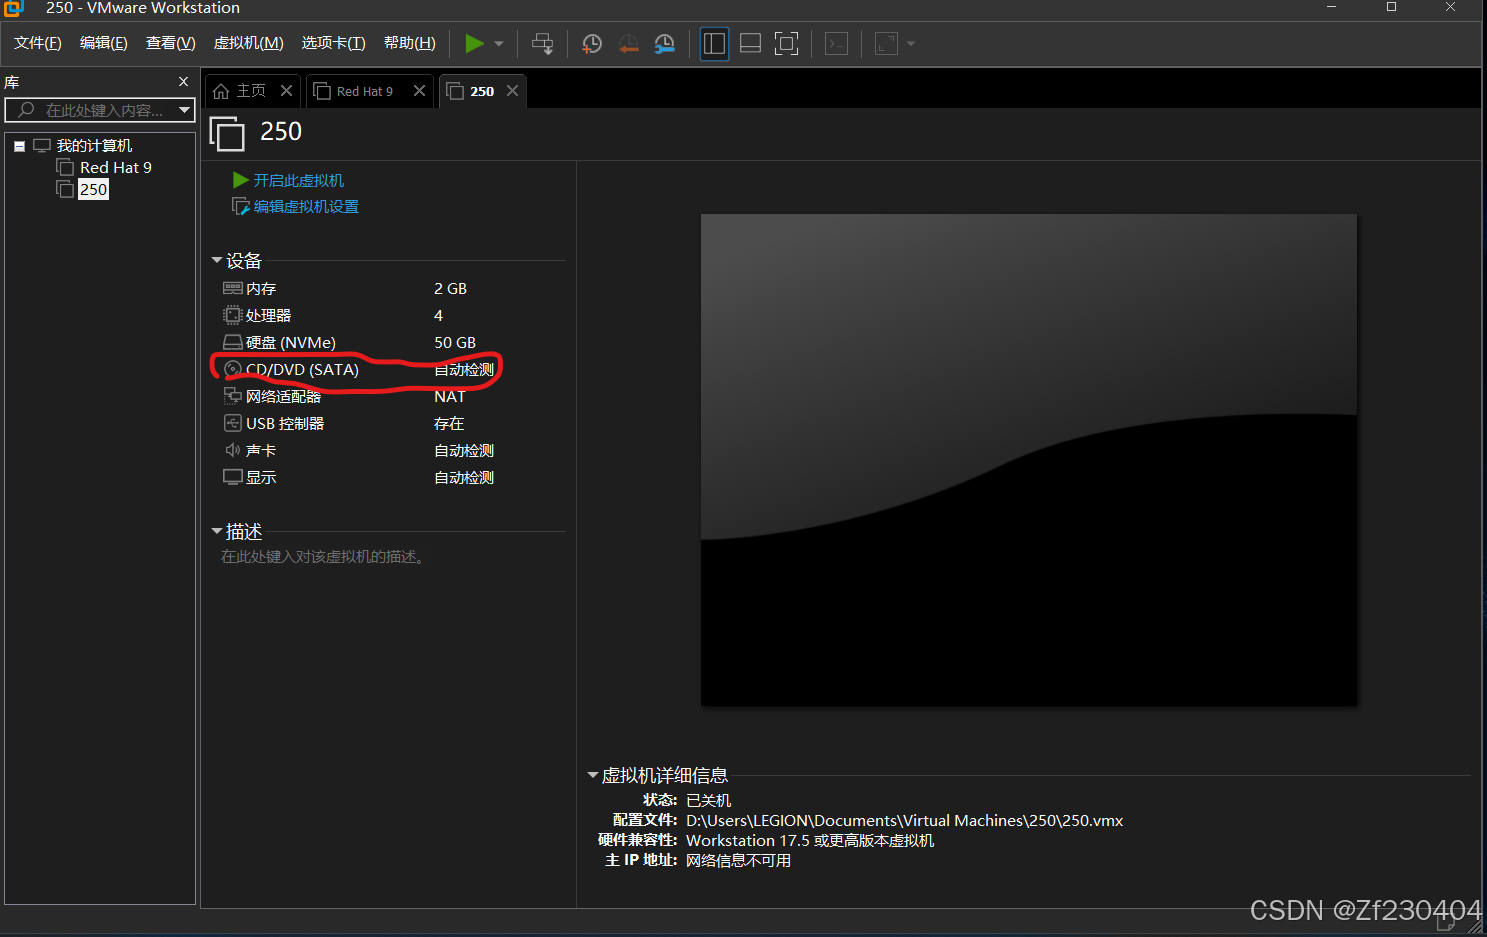Select the 网络信息不可用 IP address text
Screen dimensions: 1487x937
point(738,860)
